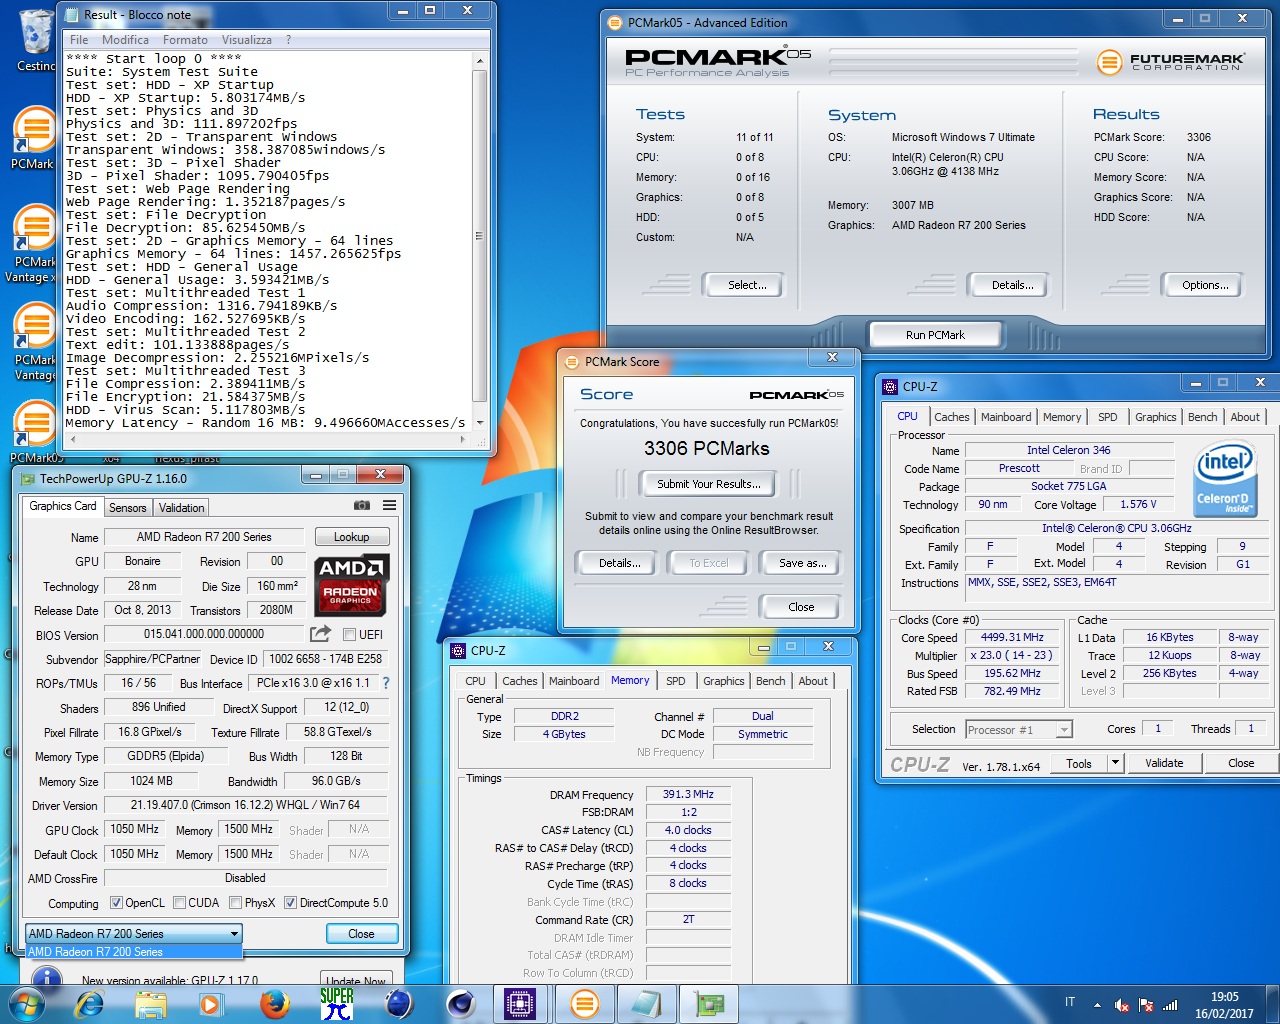This screenshot has height=1024, width=1280.
Task: Click the 3306 PCMarks score text
Action: pos(707,448)
